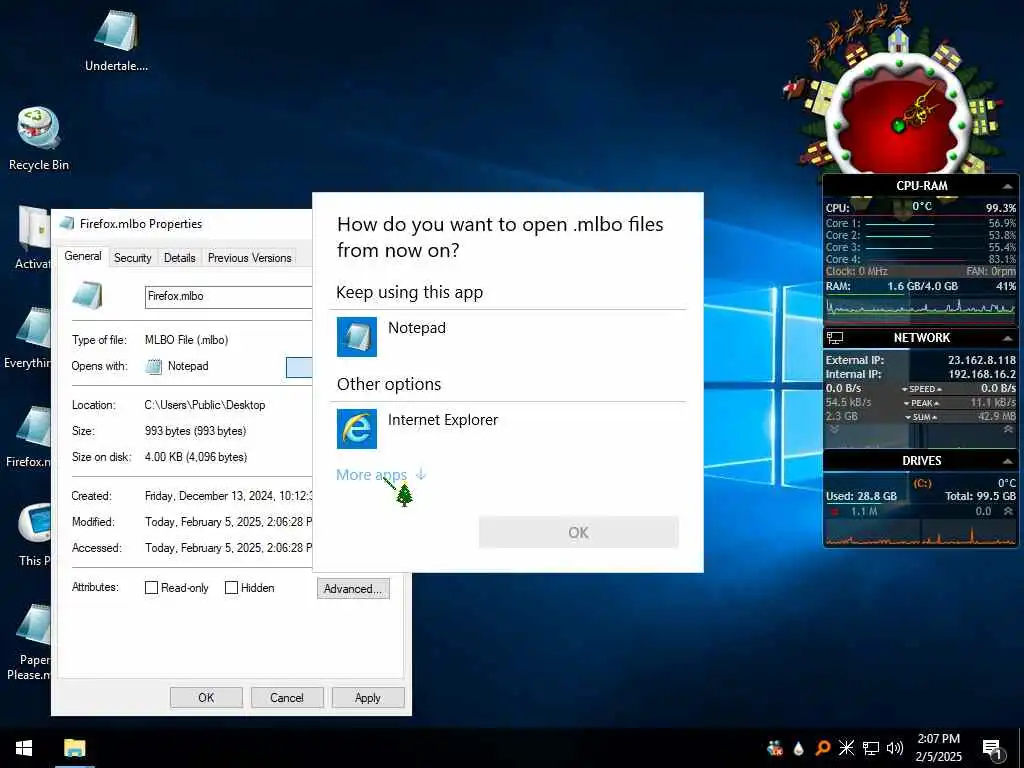
Task: Click the notepad file icon in the Properties window
Action: 87,296
